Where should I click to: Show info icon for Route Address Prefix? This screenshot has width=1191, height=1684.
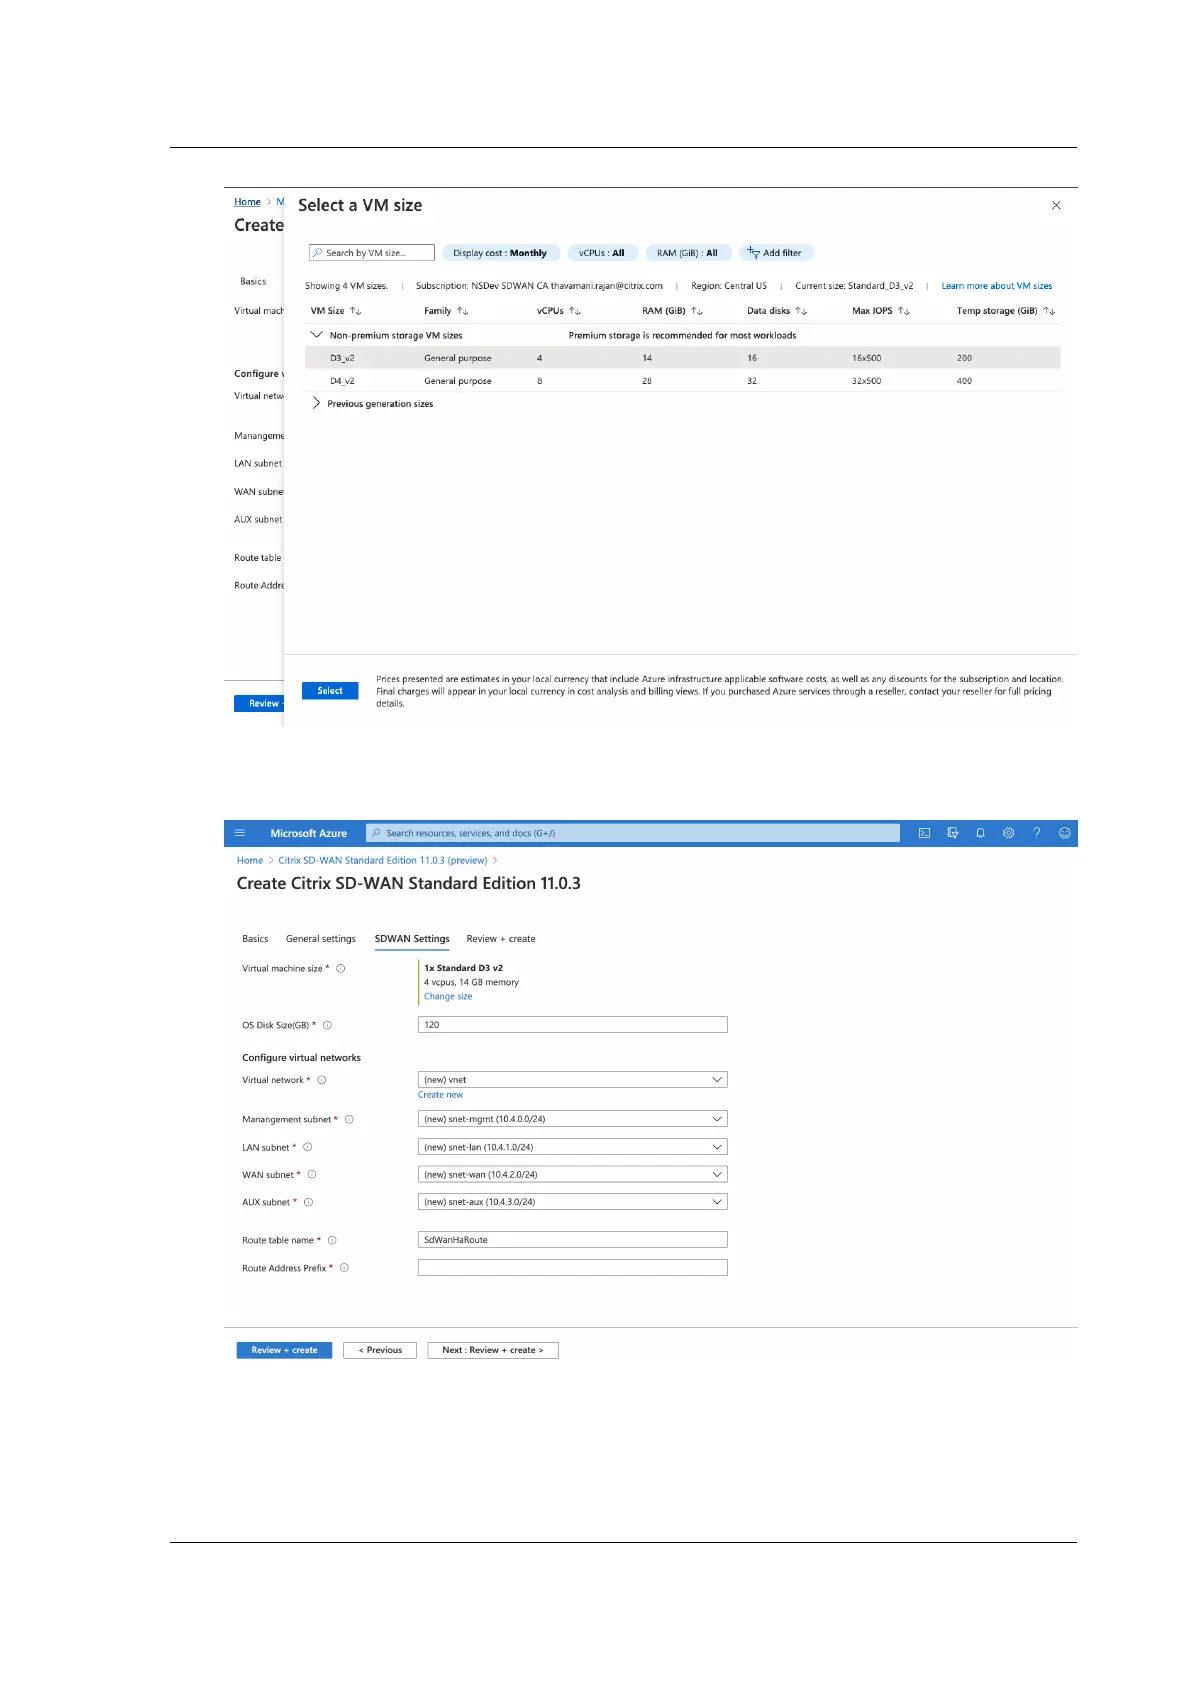[344, 1267]
